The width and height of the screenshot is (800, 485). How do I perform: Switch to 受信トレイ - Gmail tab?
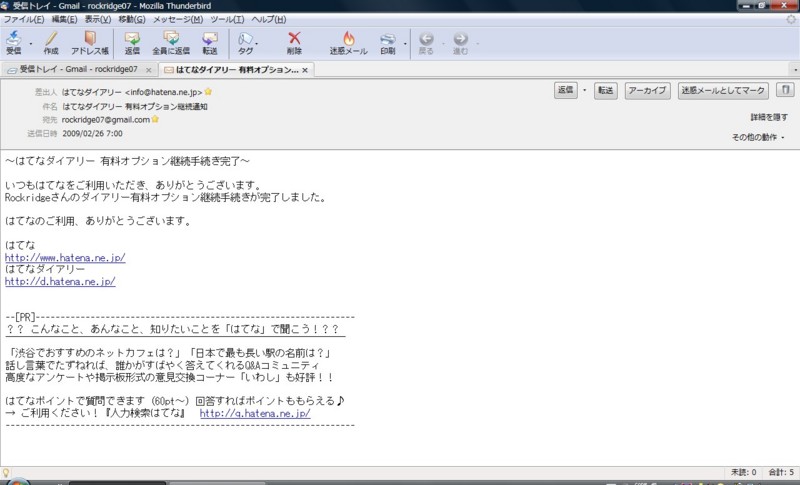pos(78,69)
